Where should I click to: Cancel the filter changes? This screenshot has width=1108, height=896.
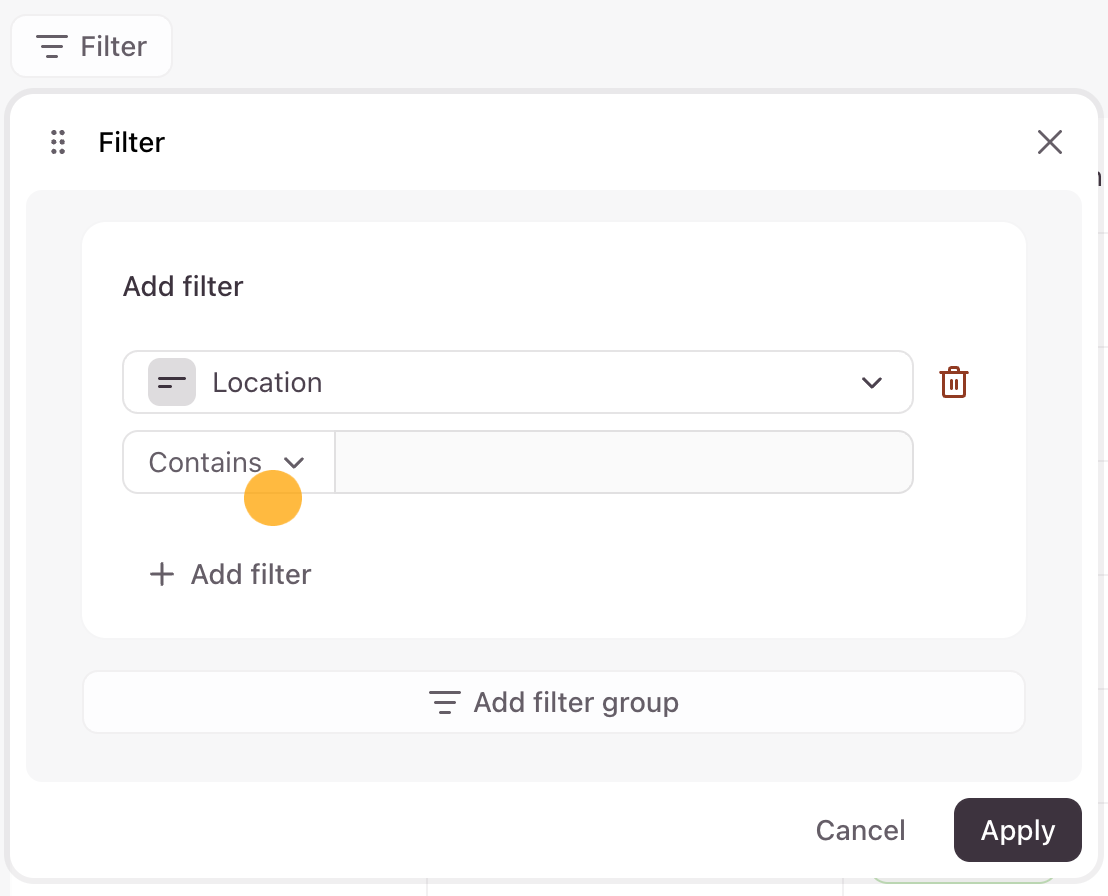pyautogui.click(x=860, y=830)
